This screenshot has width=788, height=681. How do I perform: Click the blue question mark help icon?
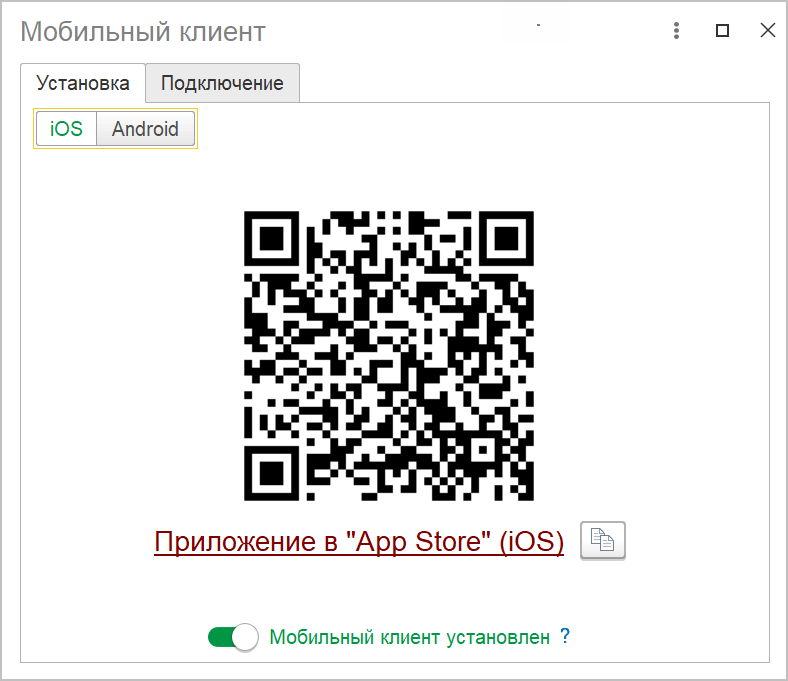tap(565, 636)
